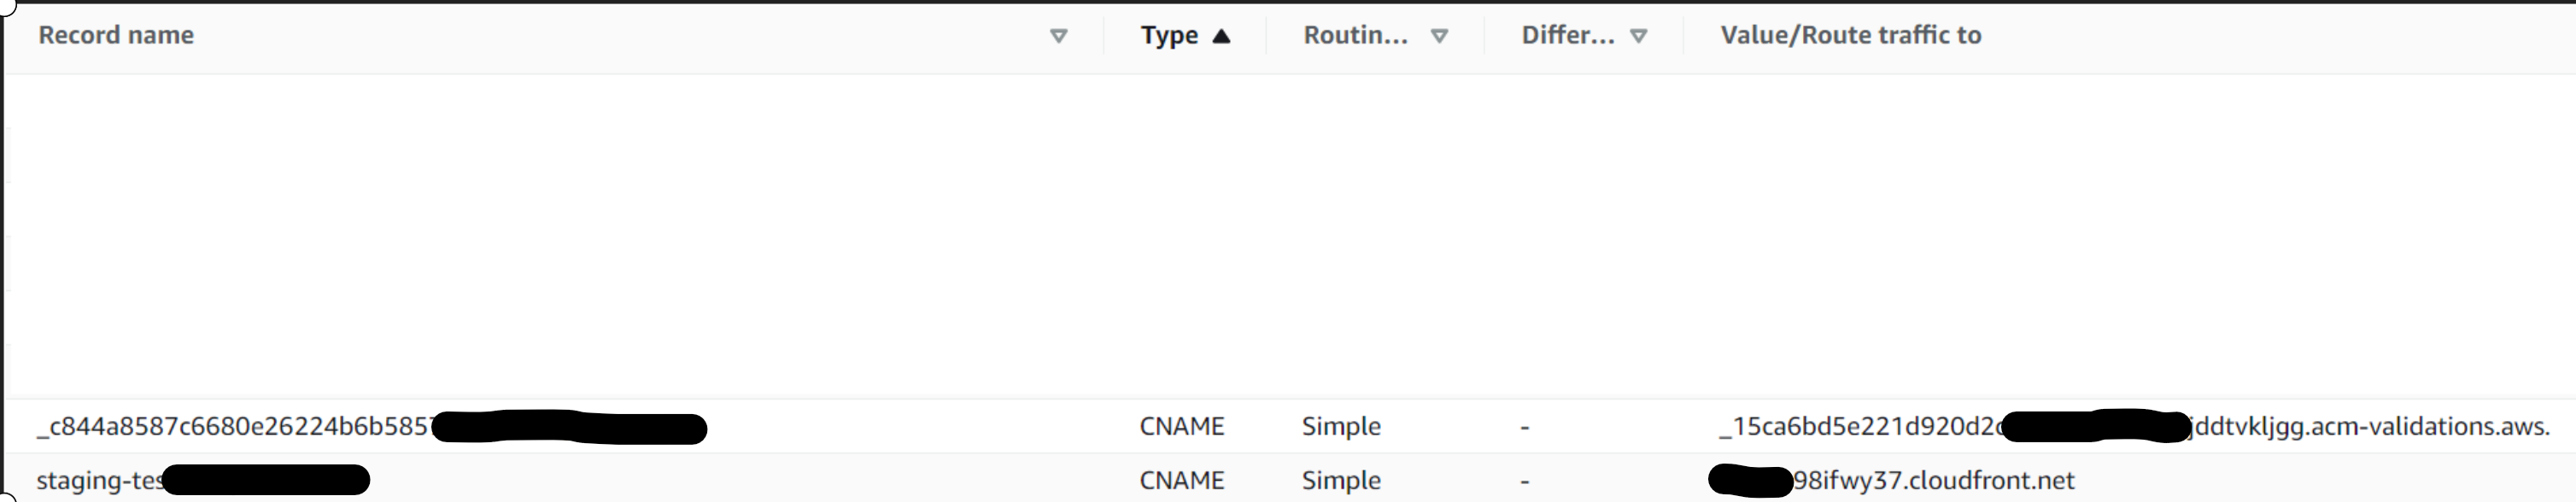Click the Record name column header
The height and width of the screenshot is (502, 2576).
pyautogui.click(x=115, y=35)
